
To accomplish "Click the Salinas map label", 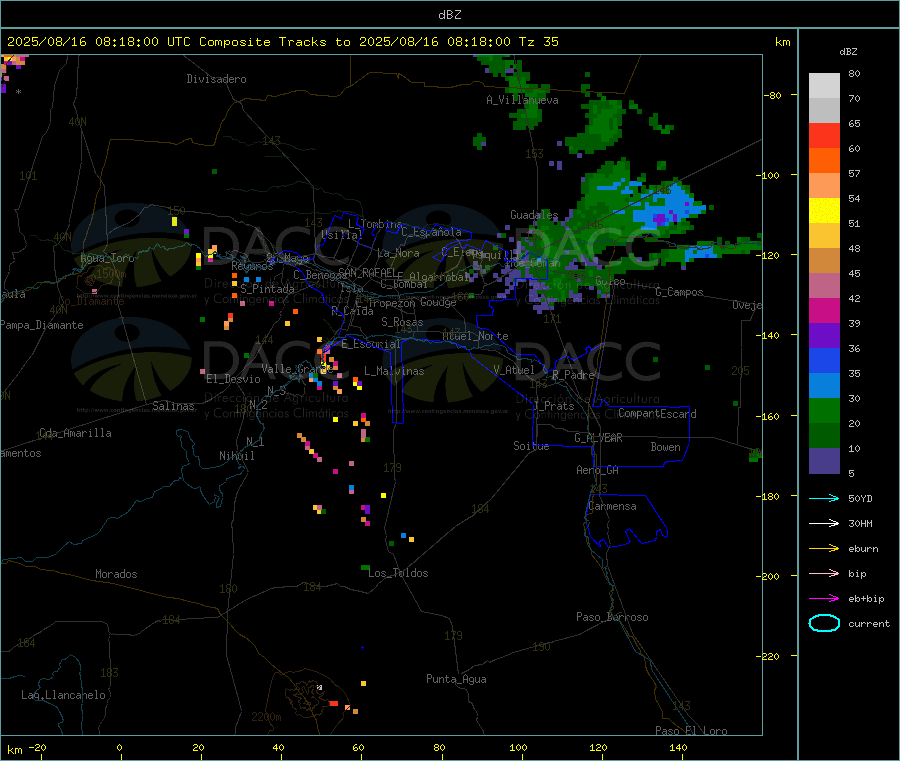I will (173, 406).
